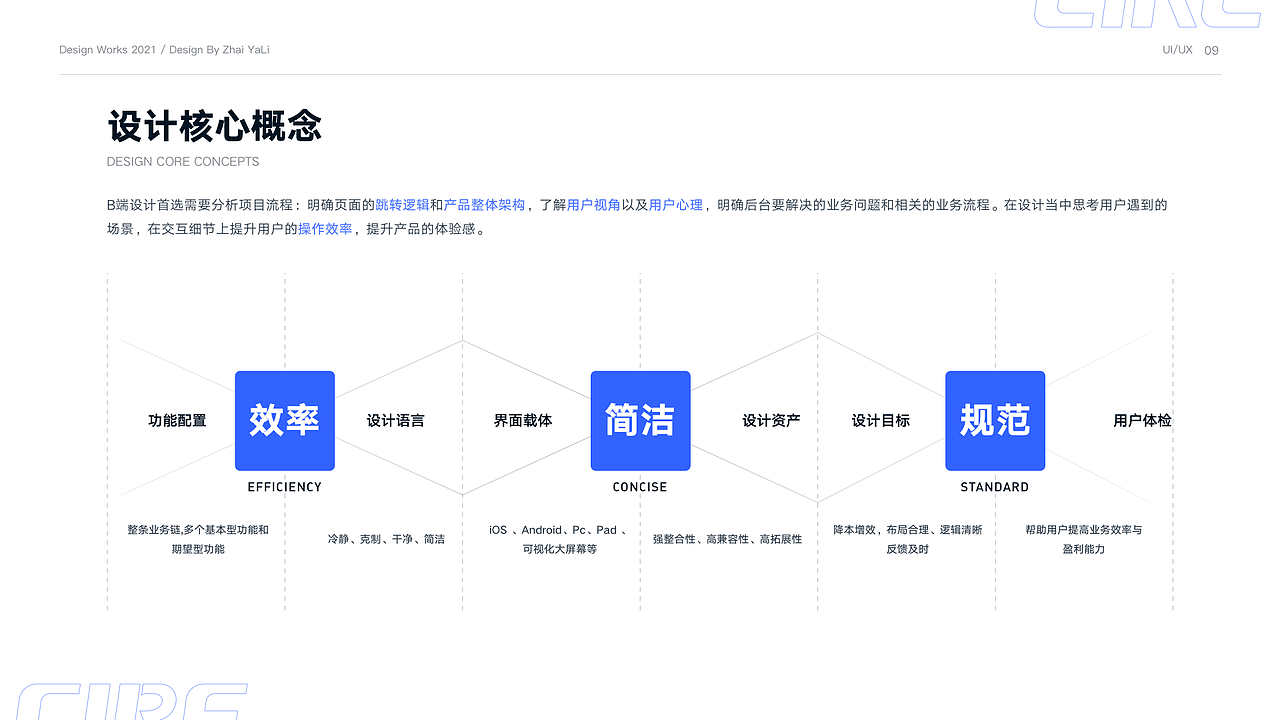
Task: Click the 界面载体 label
Action: [523, 421]
